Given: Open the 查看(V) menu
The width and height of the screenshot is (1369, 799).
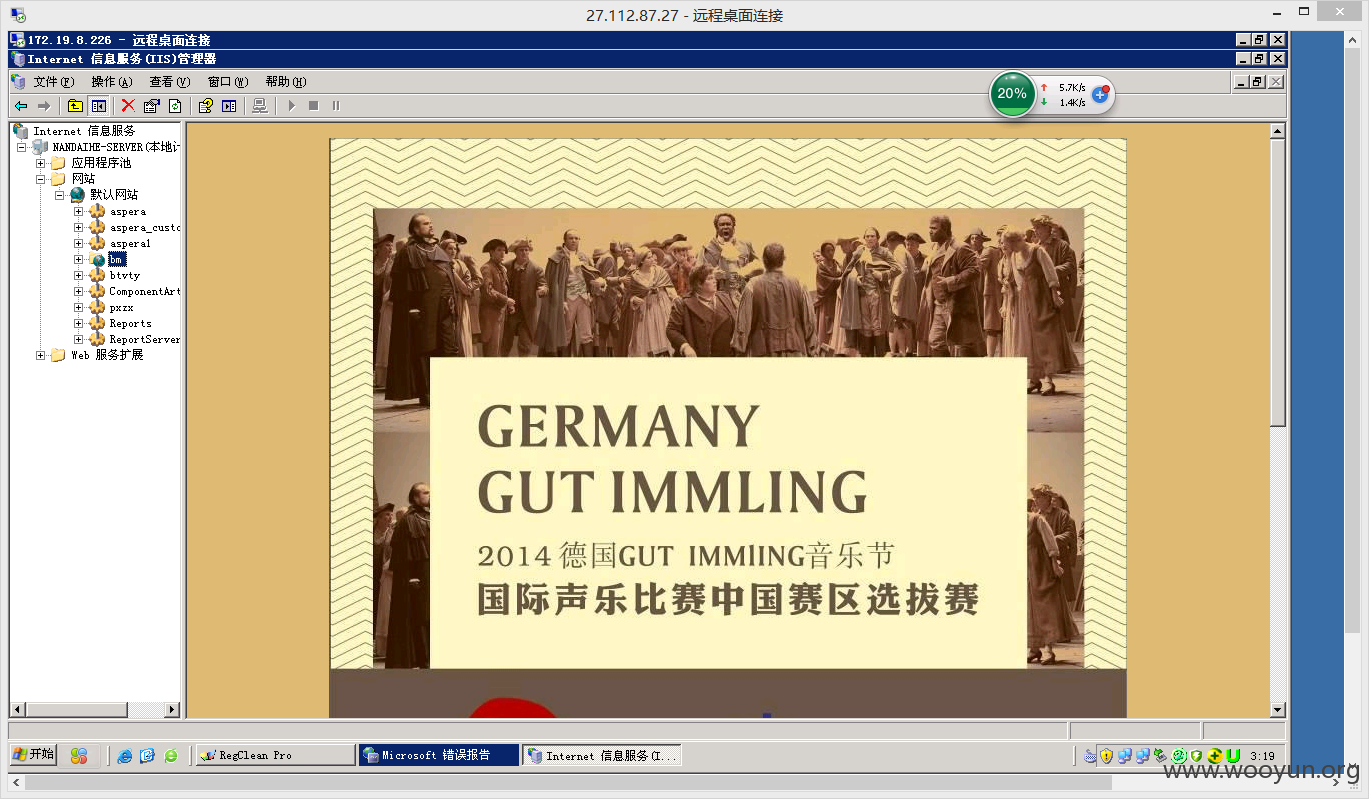Looking at the screenshot, I should pyautogui.click(x=169, y=82).
